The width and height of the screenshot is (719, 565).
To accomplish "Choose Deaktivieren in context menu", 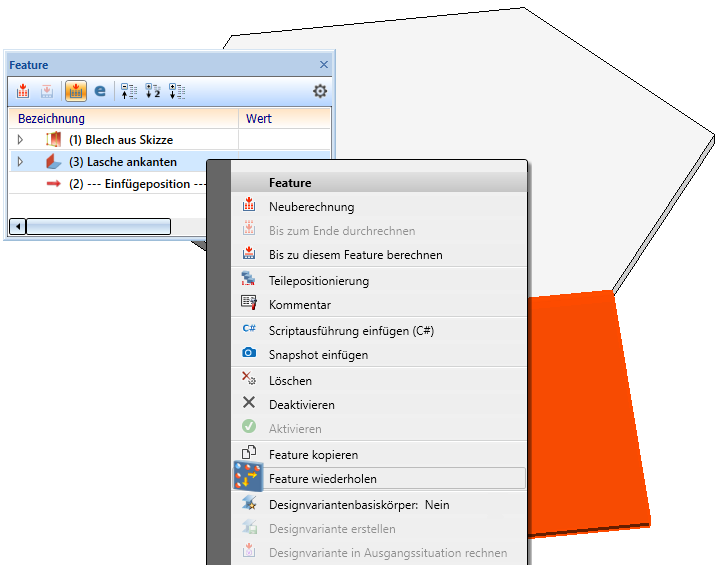I will [x=379, y=404].
